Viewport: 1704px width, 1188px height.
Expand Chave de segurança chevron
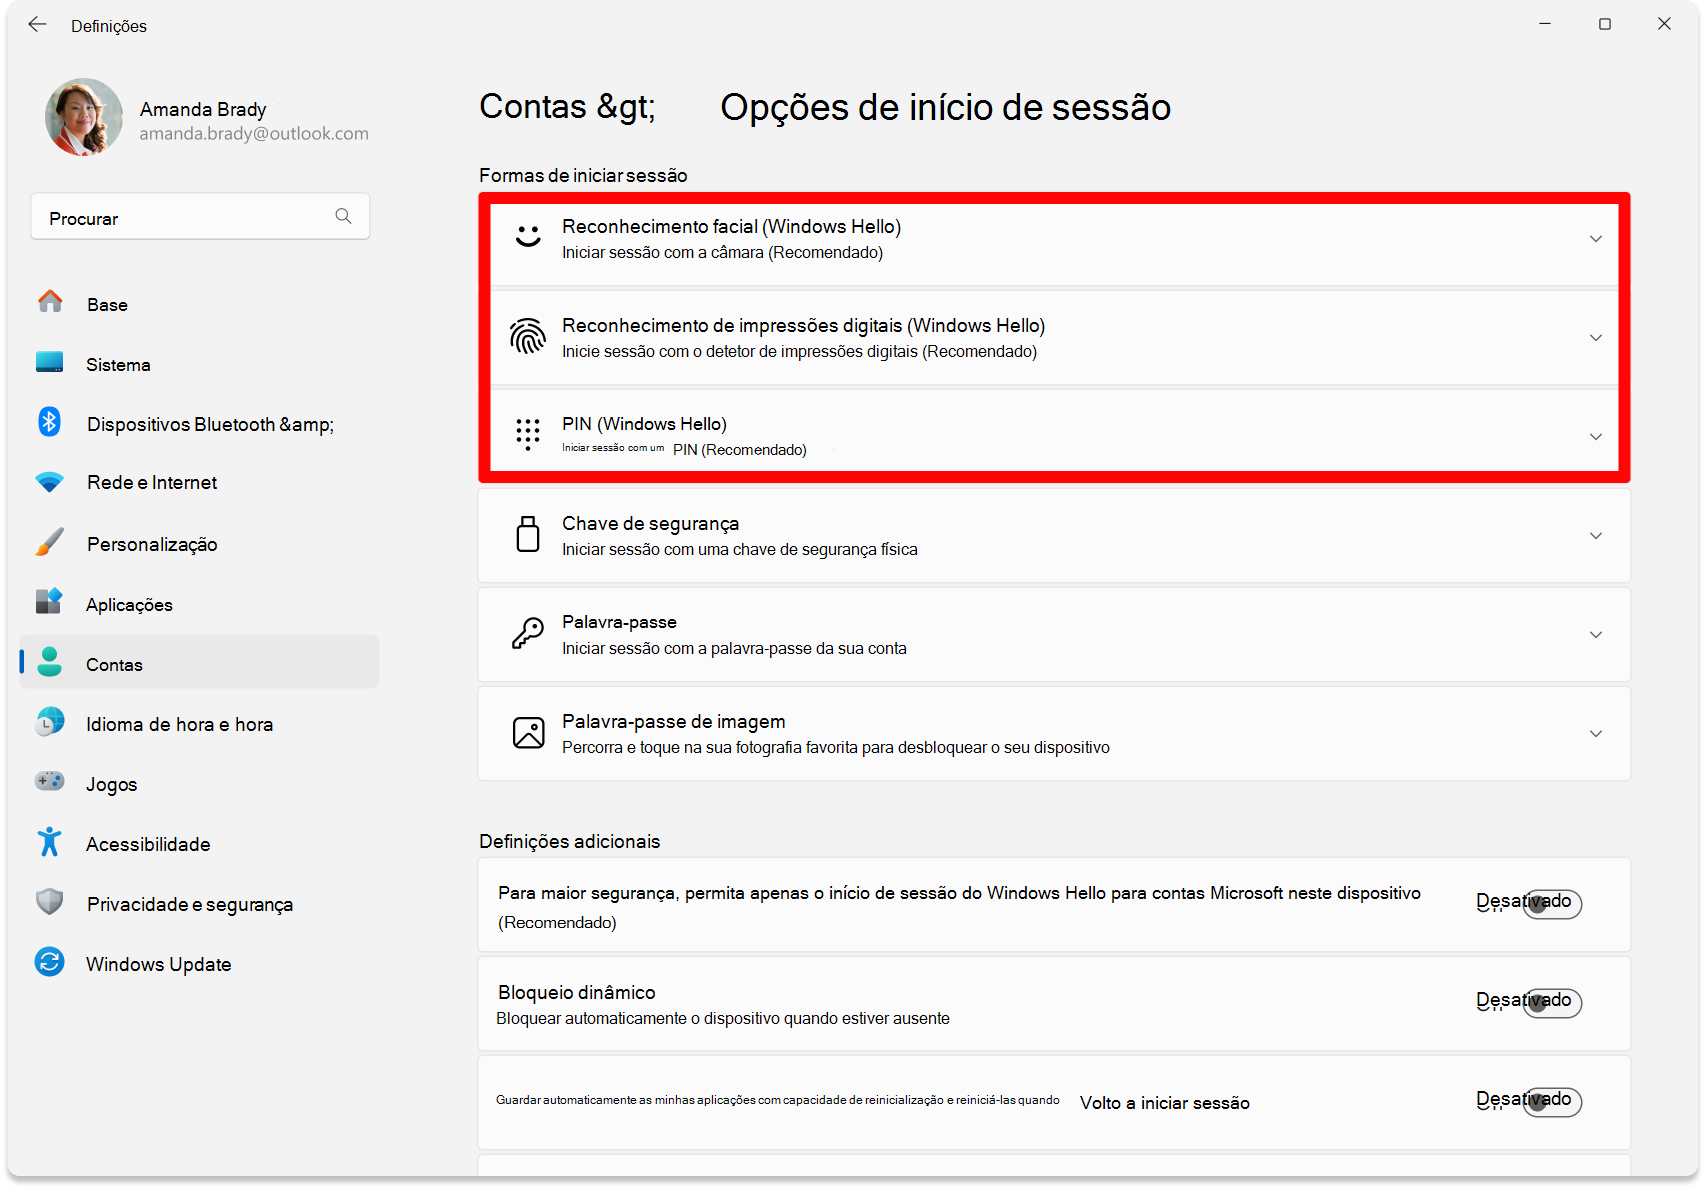tap(1596, 535)
